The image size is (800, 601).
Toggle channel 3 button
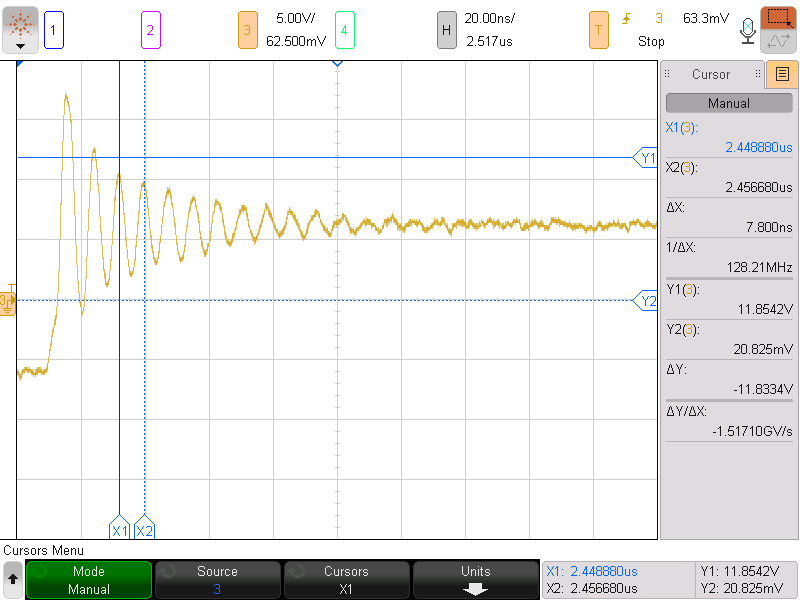(247, 30)
